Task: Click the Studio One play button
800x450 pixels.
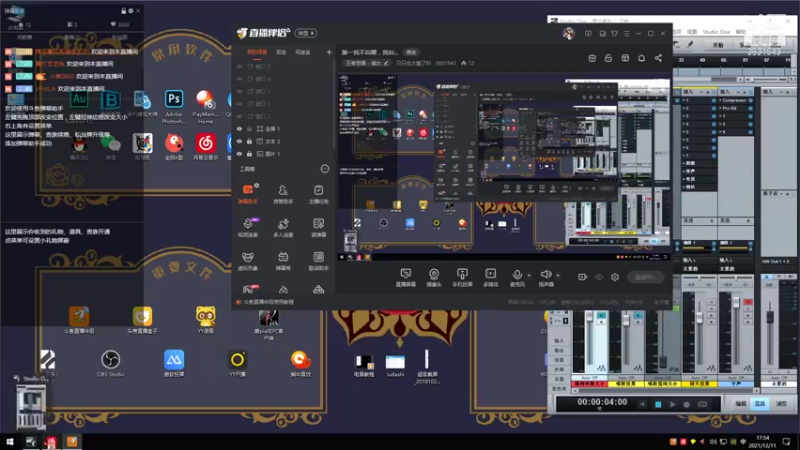Action: [x=672, y=405]
